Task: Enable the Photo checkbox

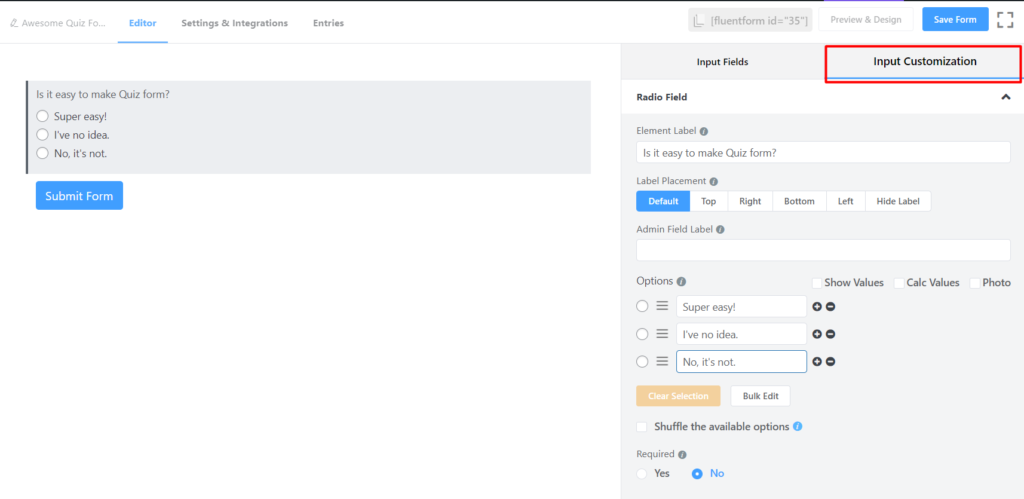Action: [x=975, y=283]
